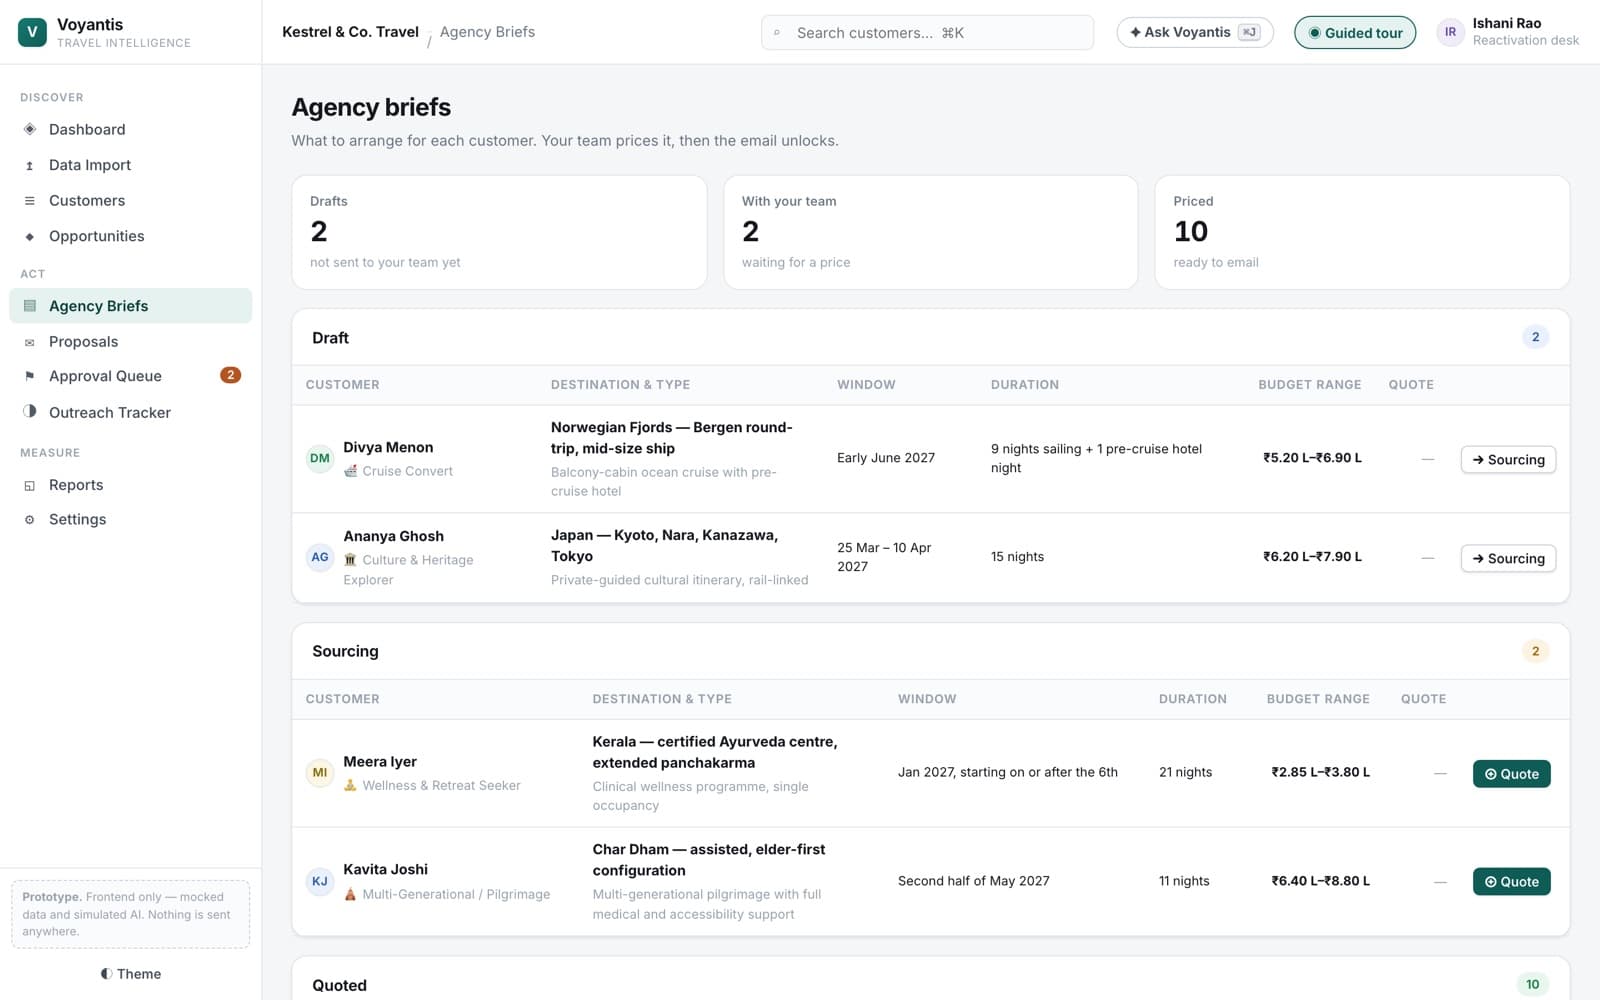Send Ananya Ghosh brief to Sourcing

[1508, 558]
